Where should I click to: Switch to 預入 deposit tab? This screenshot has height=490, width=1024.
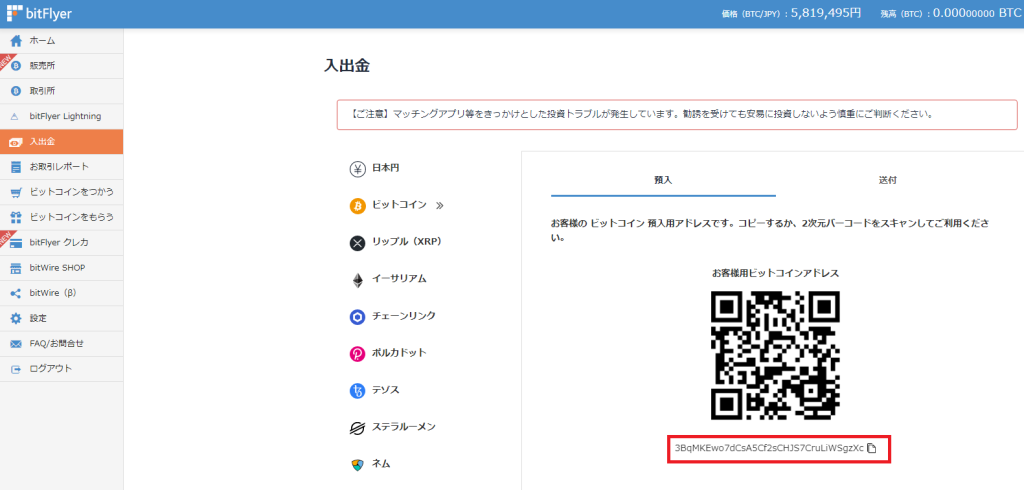pos(664,180)
